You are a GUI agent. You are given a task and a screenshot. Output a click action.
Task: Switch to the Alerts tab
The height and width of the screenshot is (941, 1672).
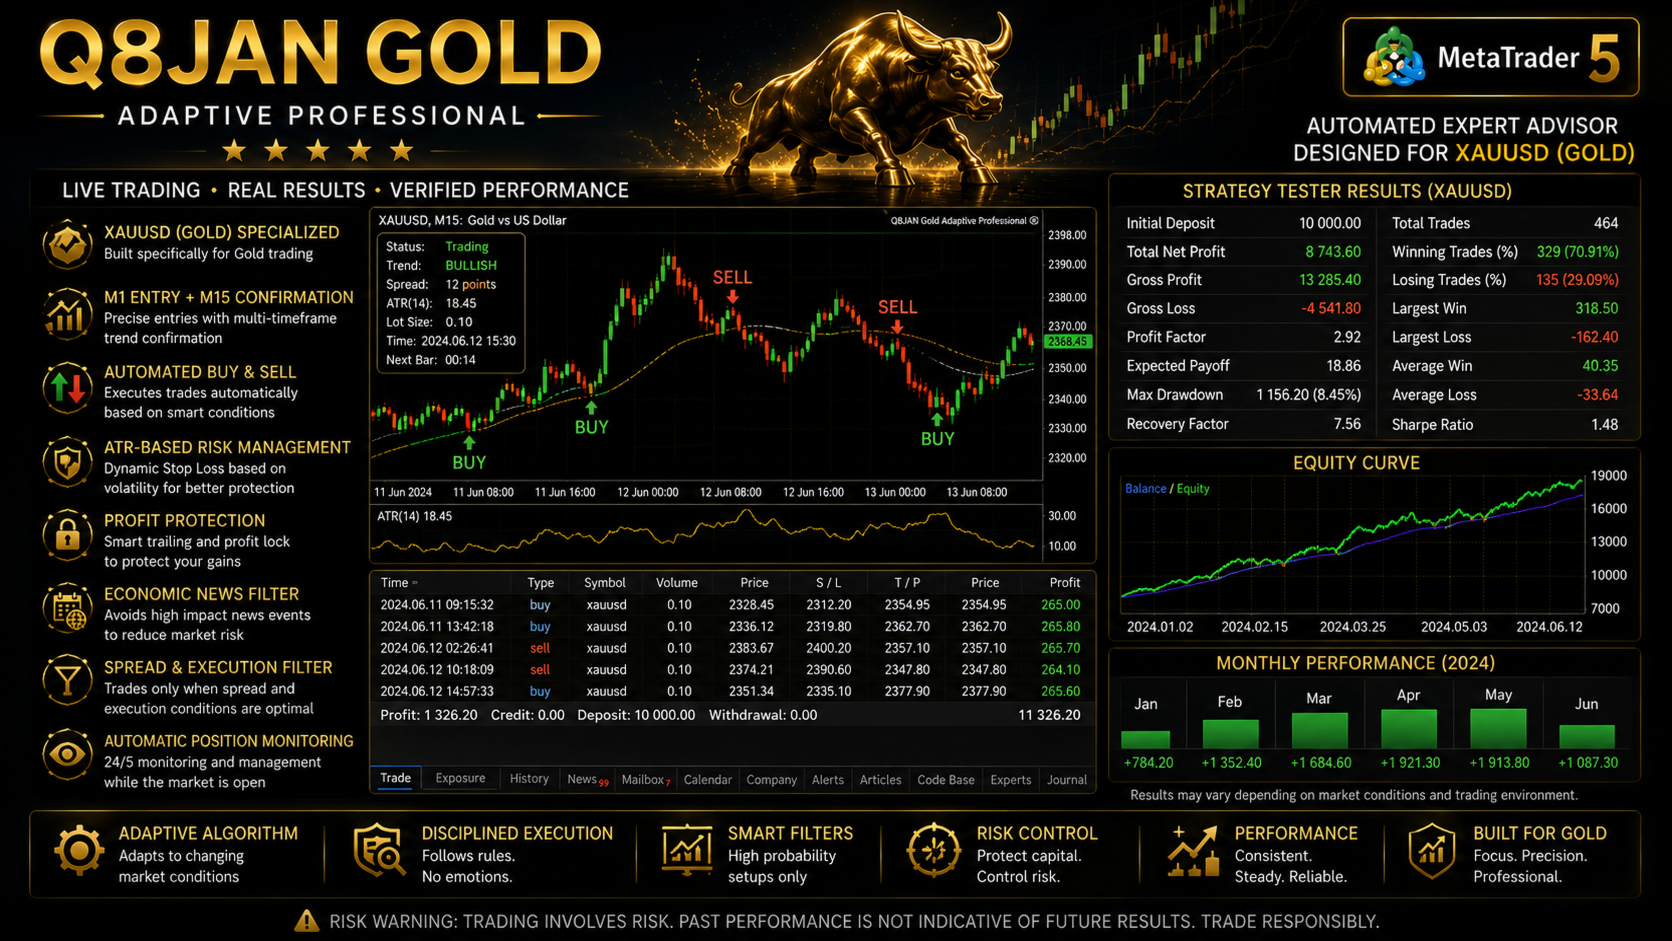pos(828,779)
